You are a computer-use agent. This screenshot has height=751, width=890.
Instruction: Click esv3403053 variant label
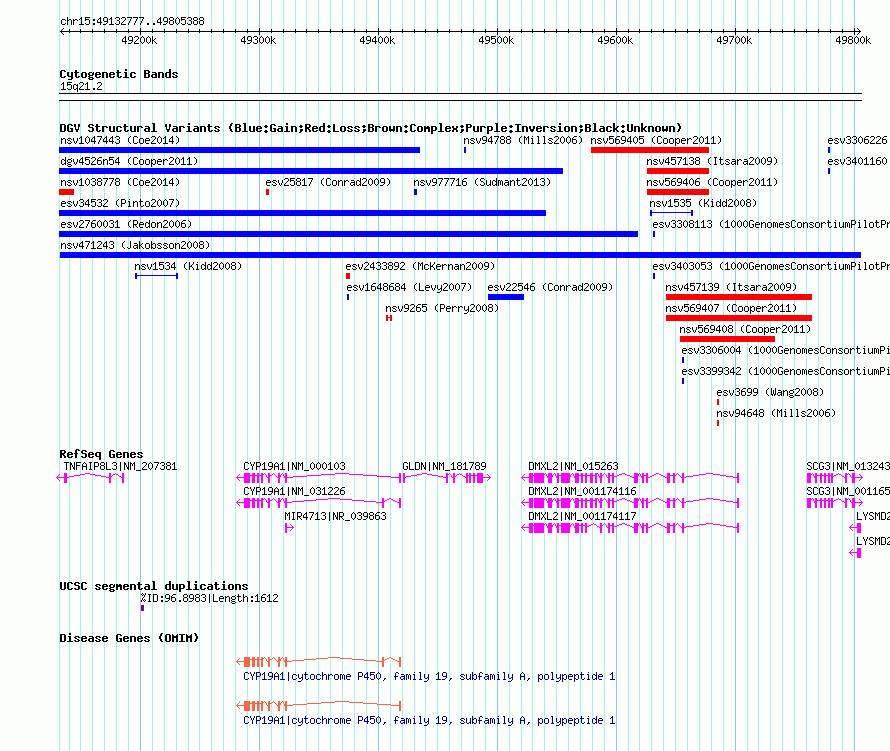[771, 266]
